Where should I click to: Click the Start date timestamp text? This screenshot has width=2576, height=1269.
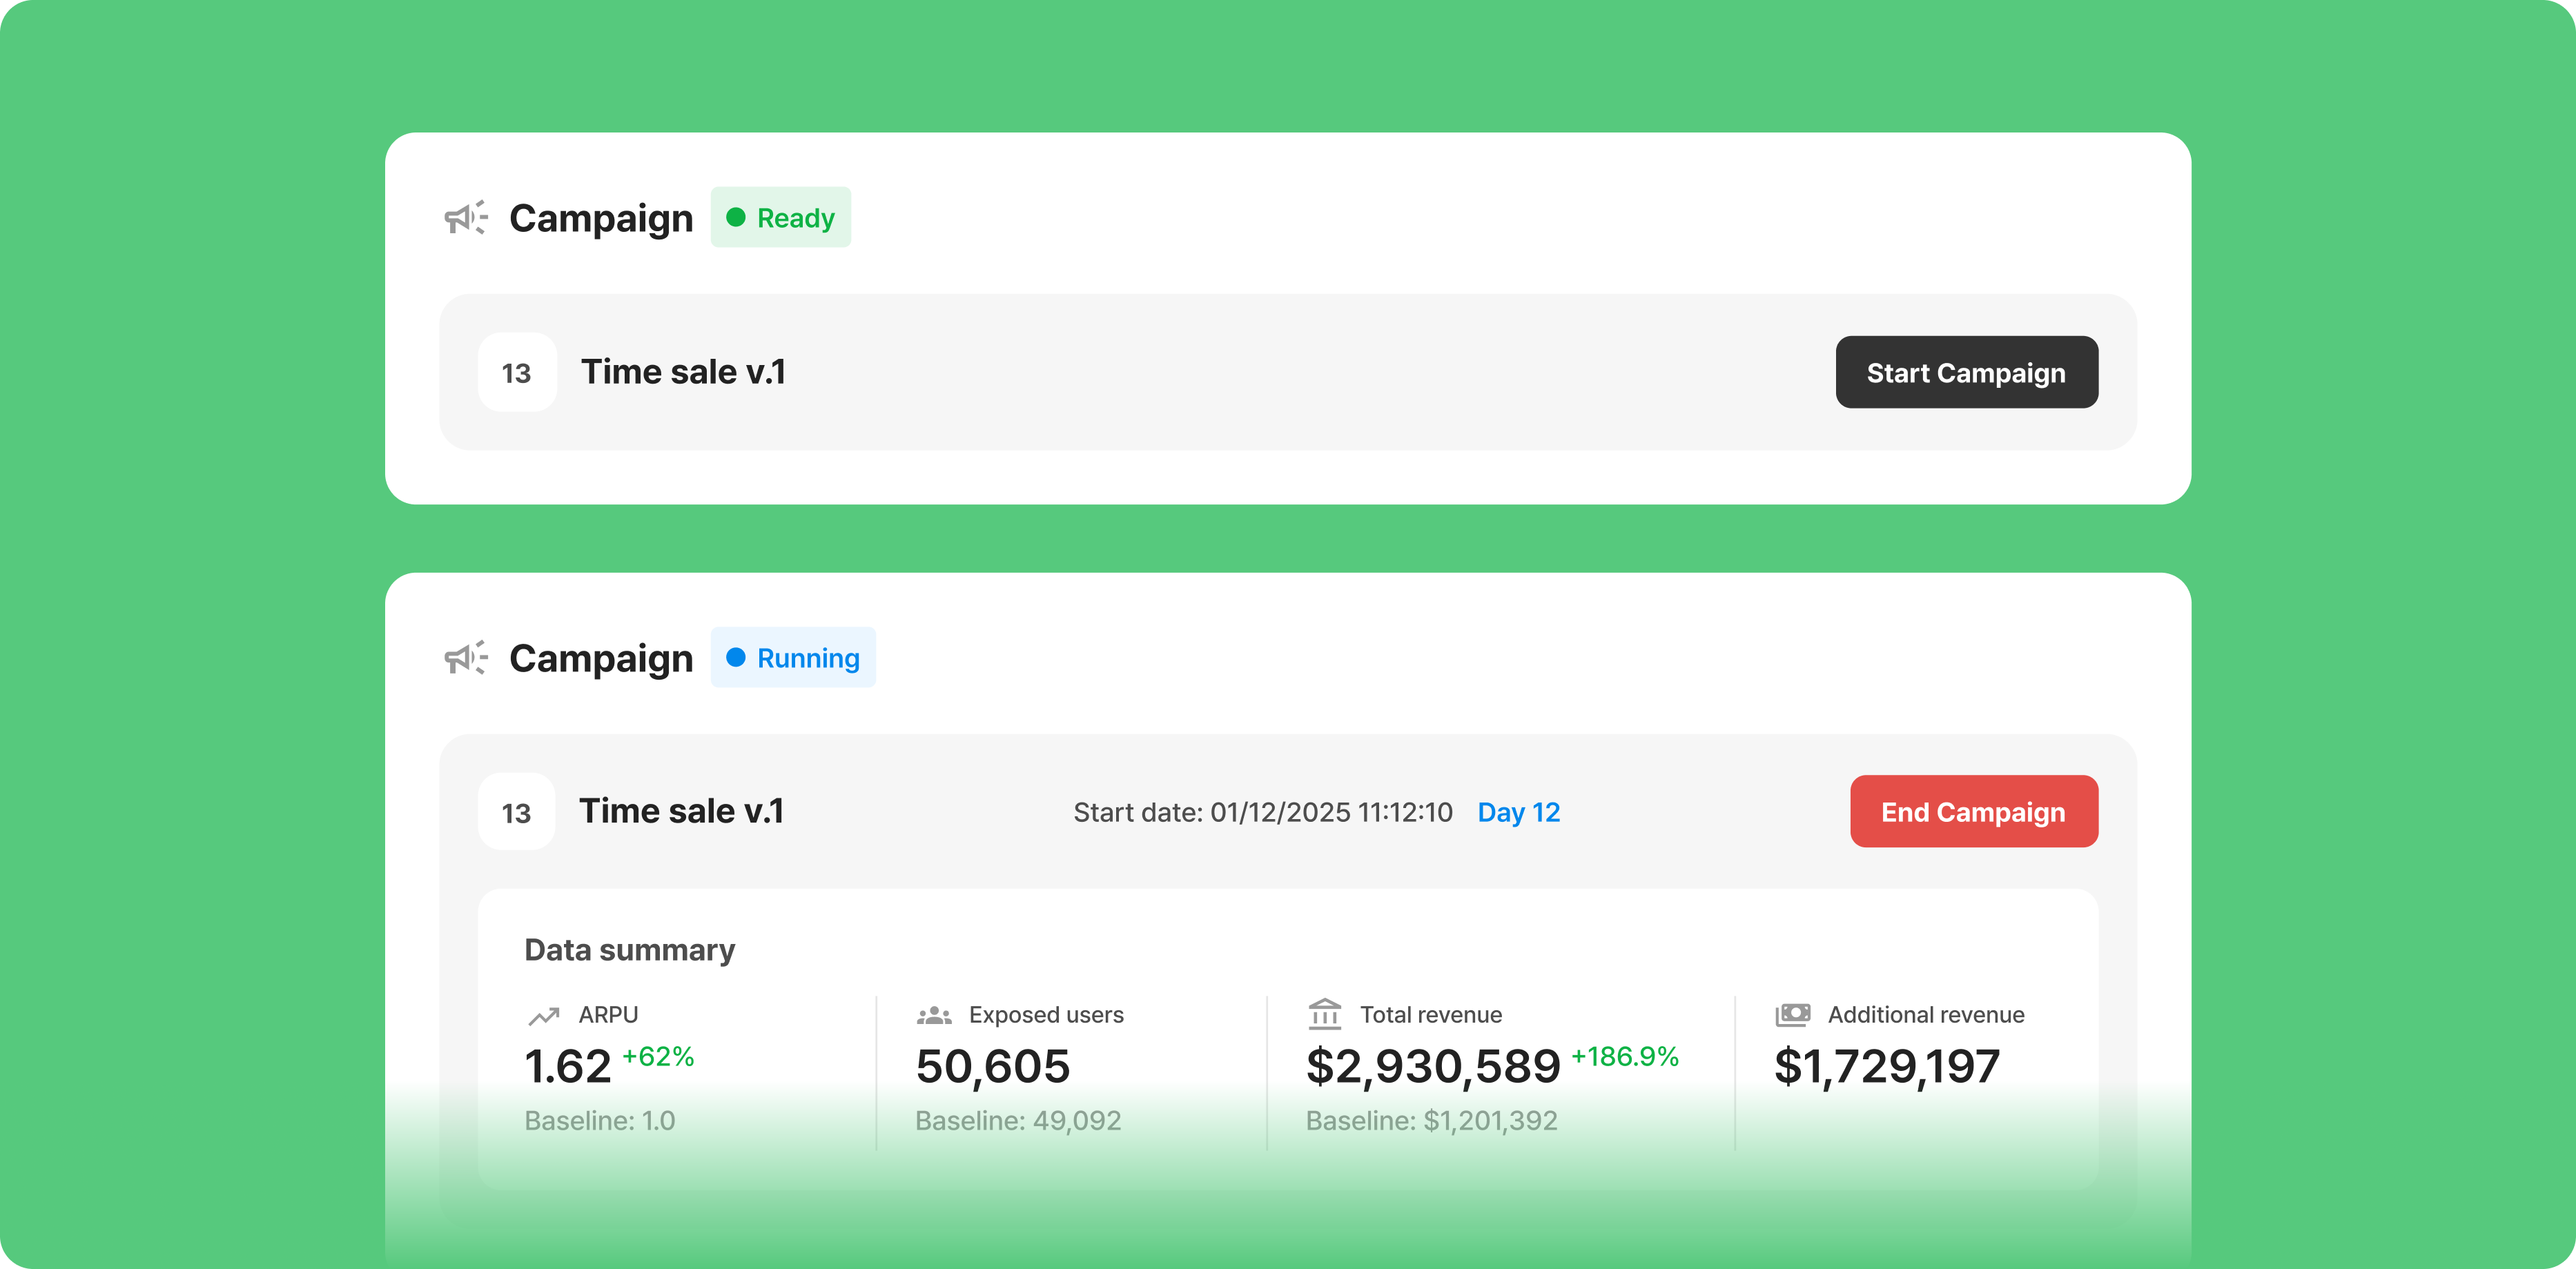tap(1262, 812)
